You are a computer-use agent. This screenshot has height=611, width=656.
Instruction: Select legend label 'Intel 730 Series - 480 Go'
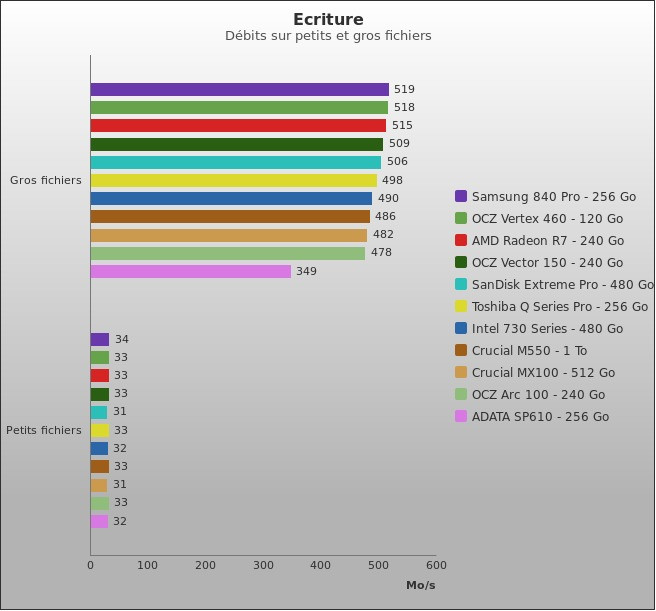(547, 329)
